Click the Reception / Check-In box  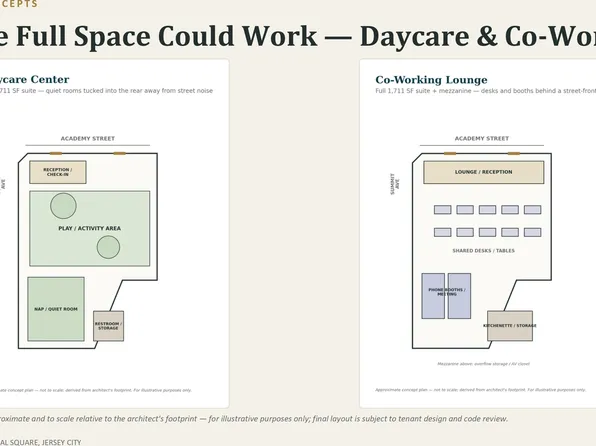point(58,172)
